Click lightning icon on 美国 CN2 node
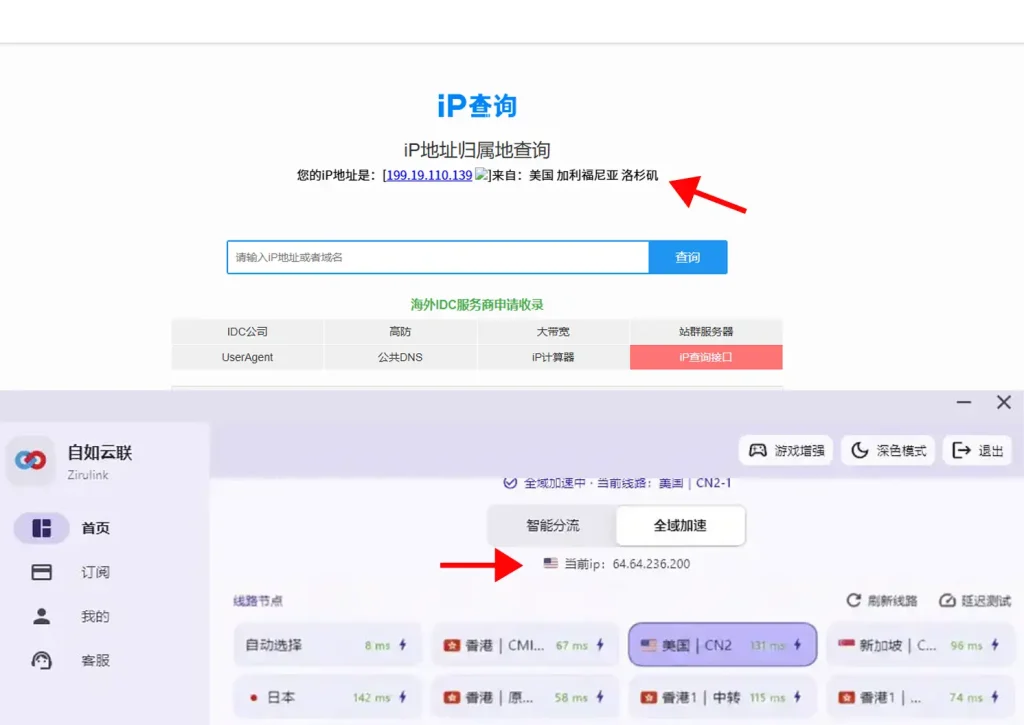 (x=797, y=645)
